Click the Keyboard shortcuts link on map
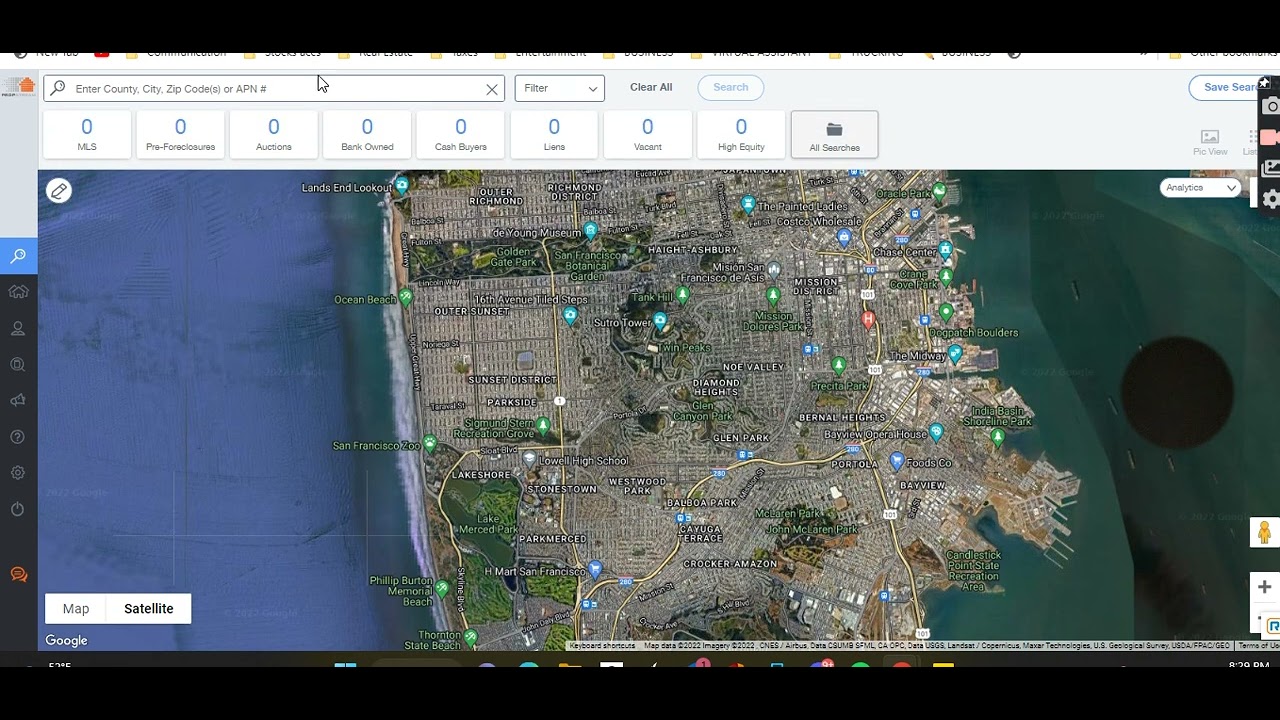Viewport: 1280px width, 720px height. pyautogui.click(x=602, y=646)
